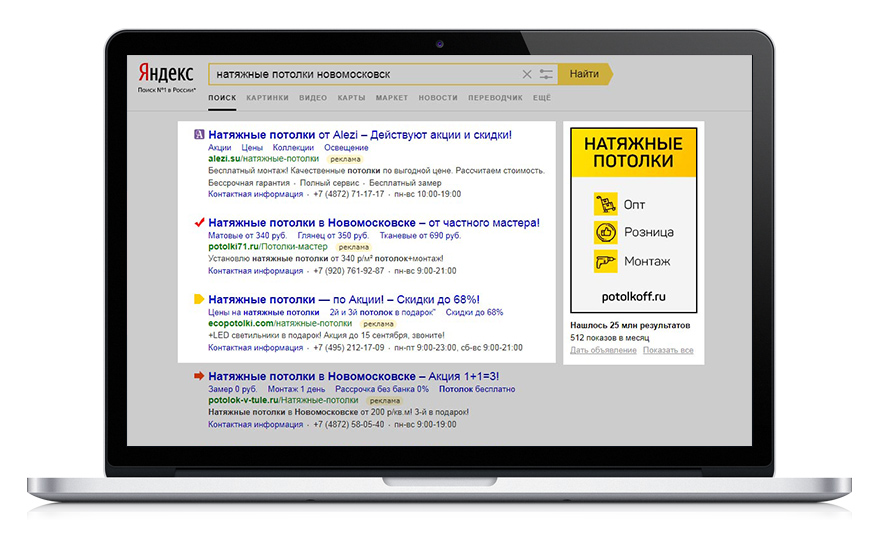Click 'Нашлось 25 млн результатов' text
Image resolution: width=881 pixels, height=535 pixels.
630,325
